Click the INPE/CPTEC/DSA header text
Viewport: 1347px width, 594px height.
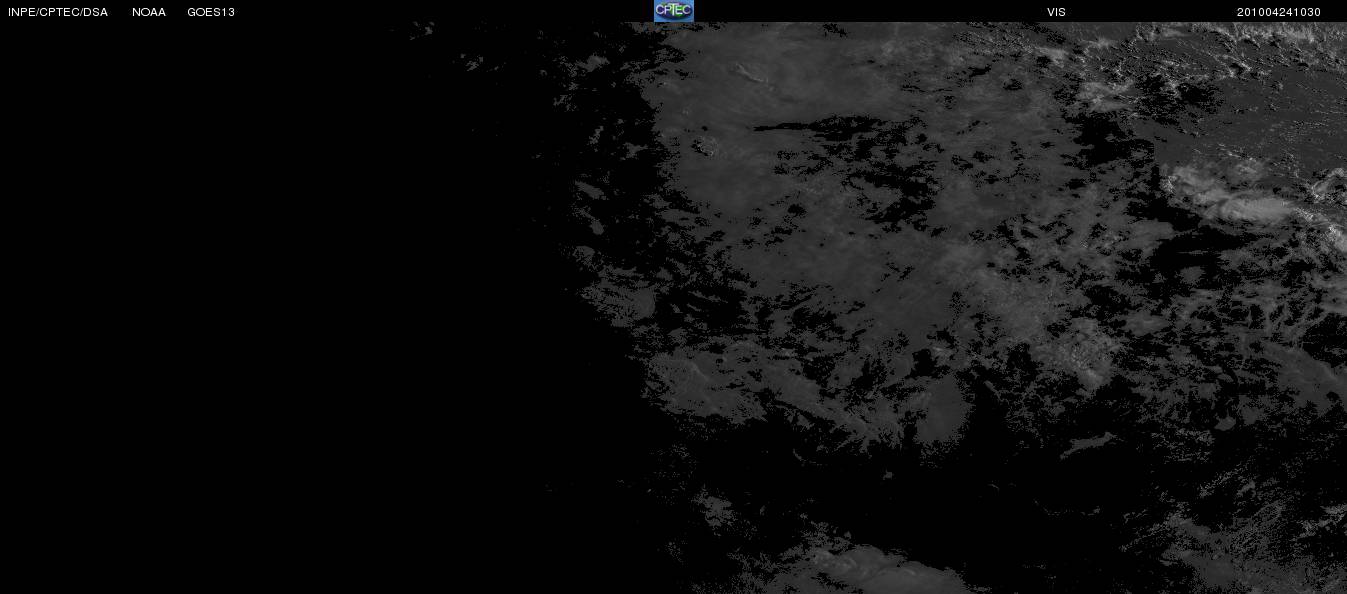point(58,12)
